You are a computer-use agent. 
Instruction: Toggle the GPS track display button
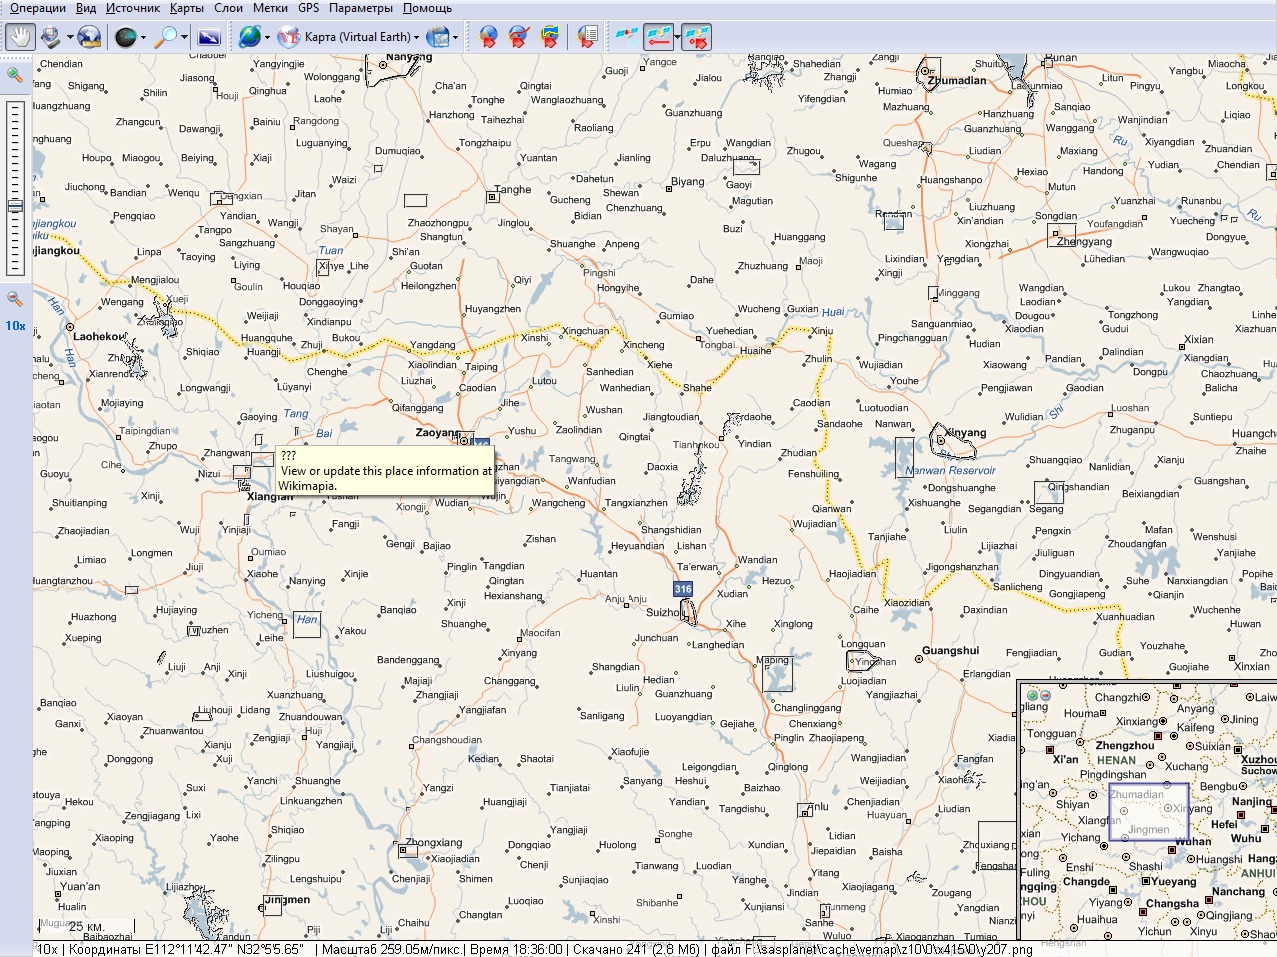coord(657,37)
